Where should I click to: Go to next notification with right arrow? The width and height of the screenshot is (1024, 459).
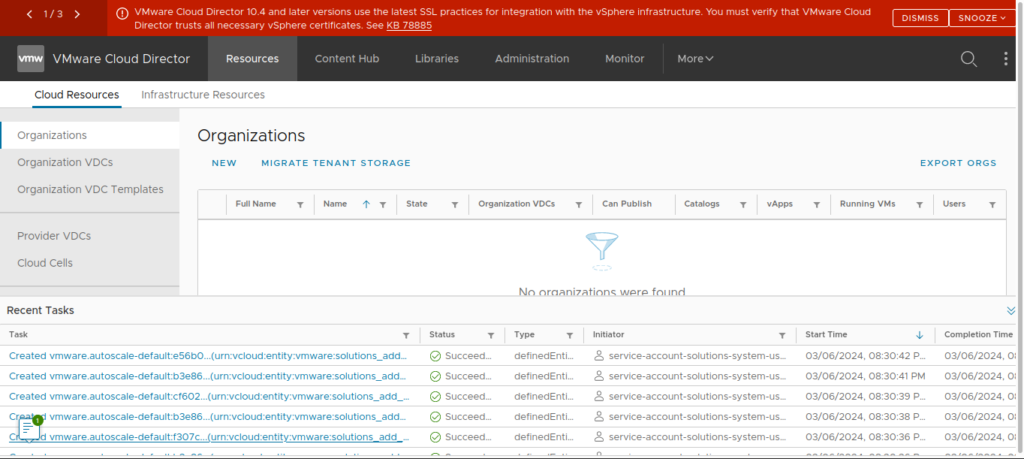coord(77,14)
